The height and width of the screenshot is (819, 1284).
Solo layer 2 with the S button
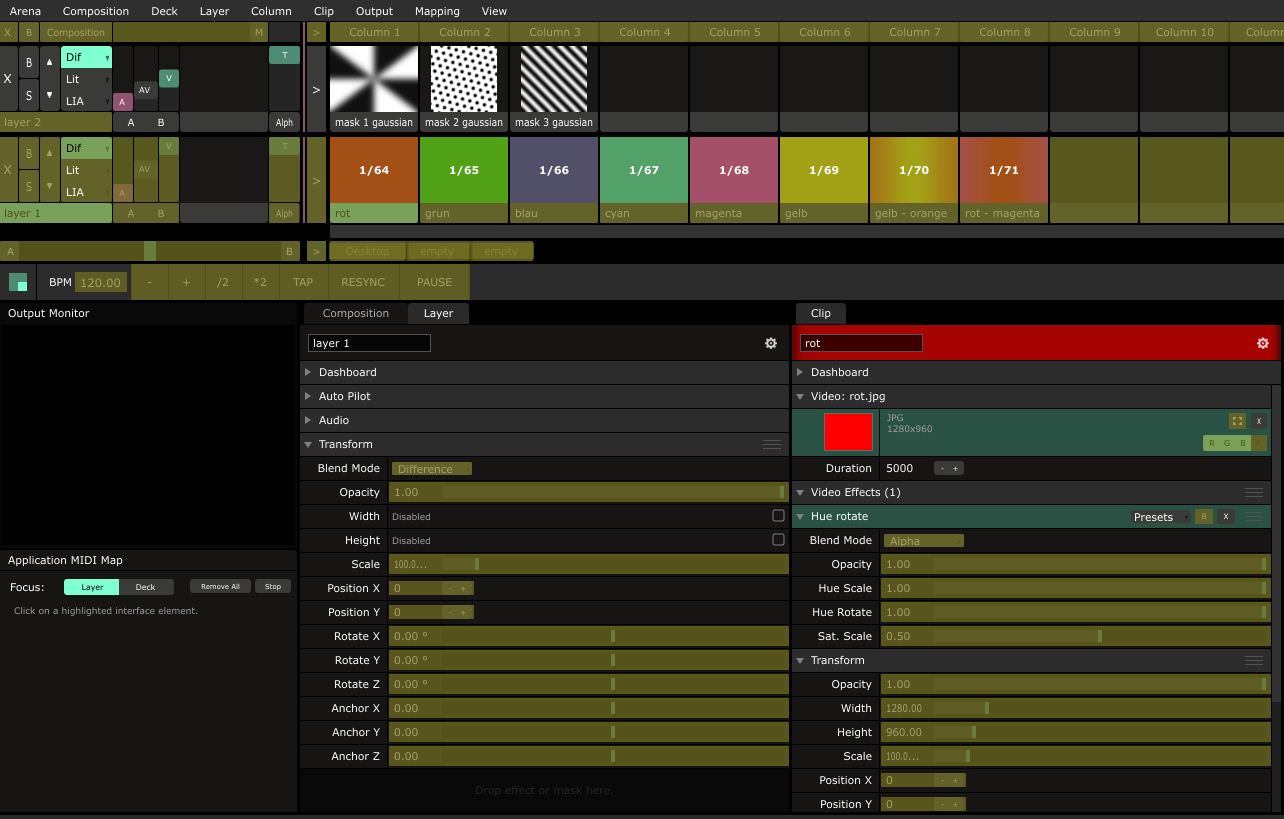pos(29,95)
